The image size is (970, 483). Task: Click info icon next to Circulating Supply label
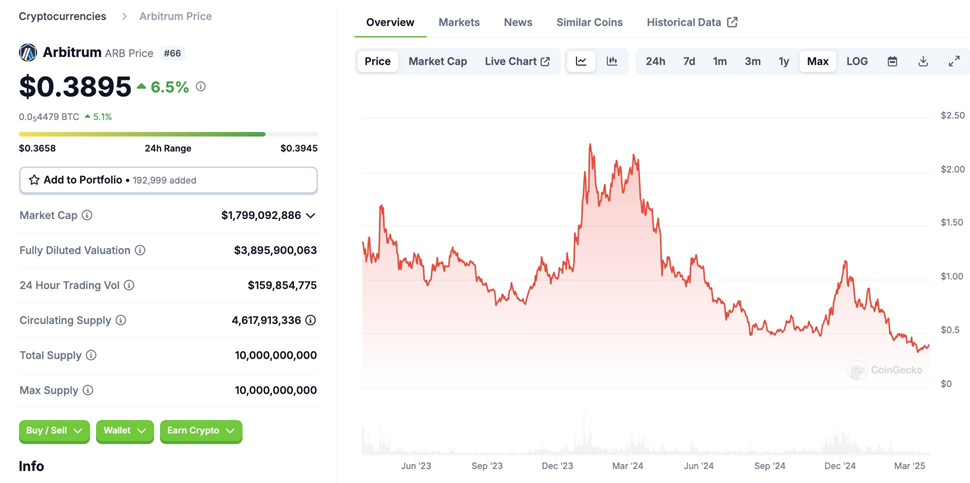[x=121, y=320]
